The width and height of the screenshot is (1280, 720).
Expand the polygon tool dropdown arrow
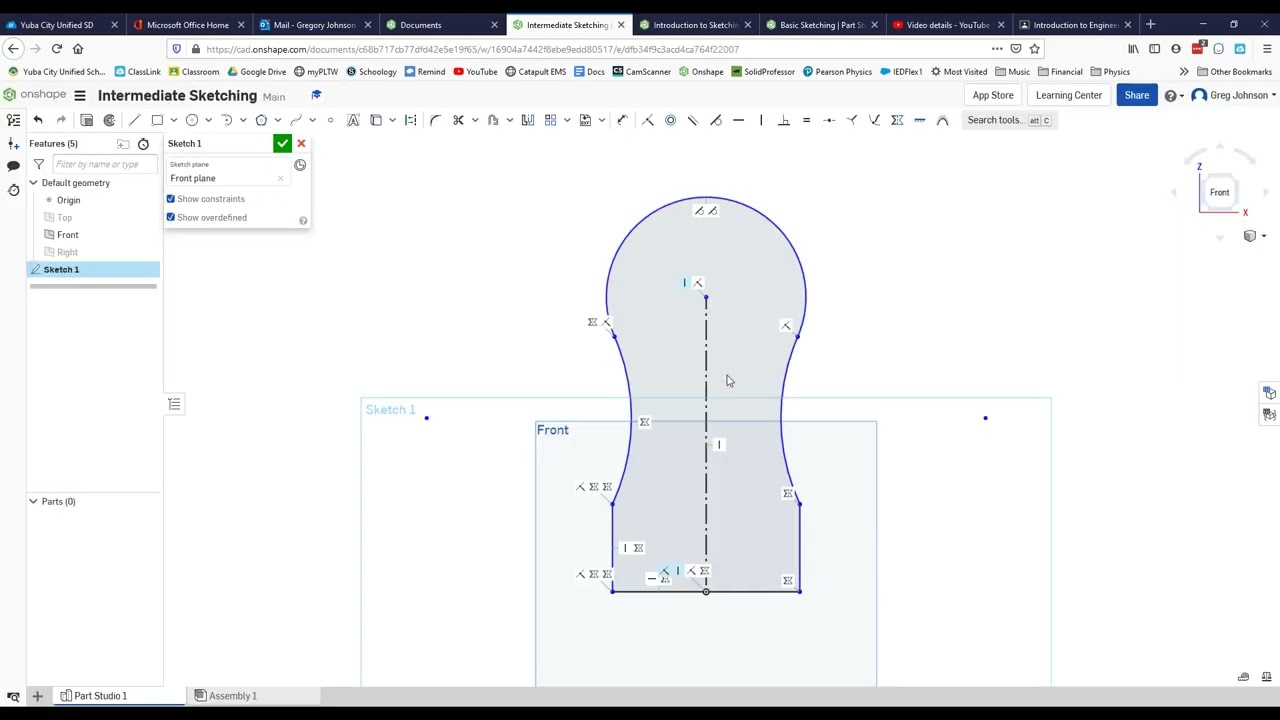pos(277,120)
